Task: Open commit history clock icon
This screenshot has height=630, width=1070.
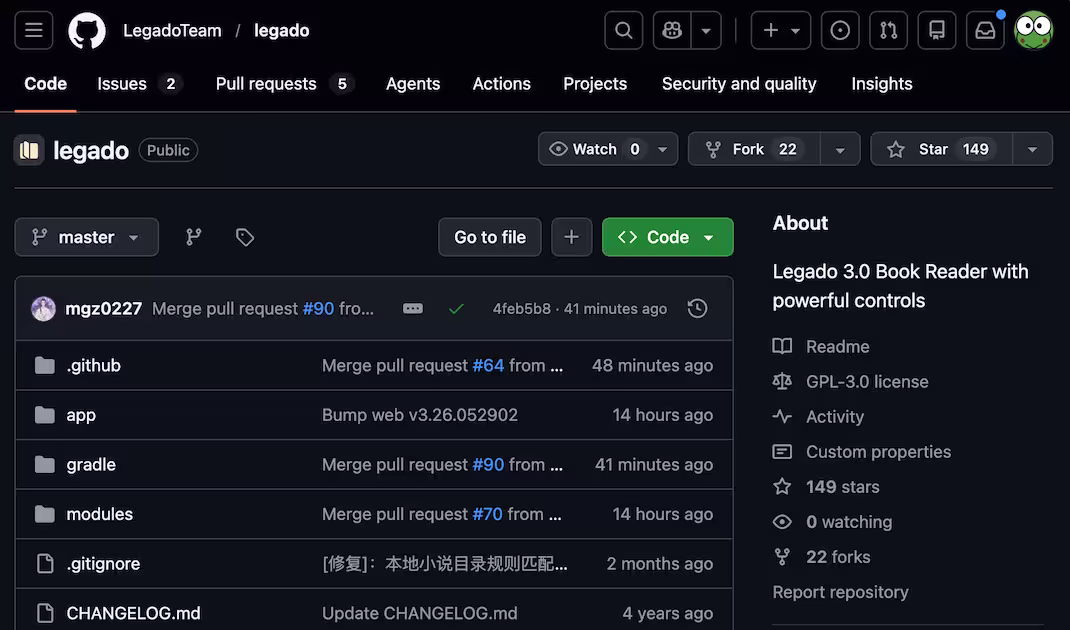Action: (x=697, y=309)
